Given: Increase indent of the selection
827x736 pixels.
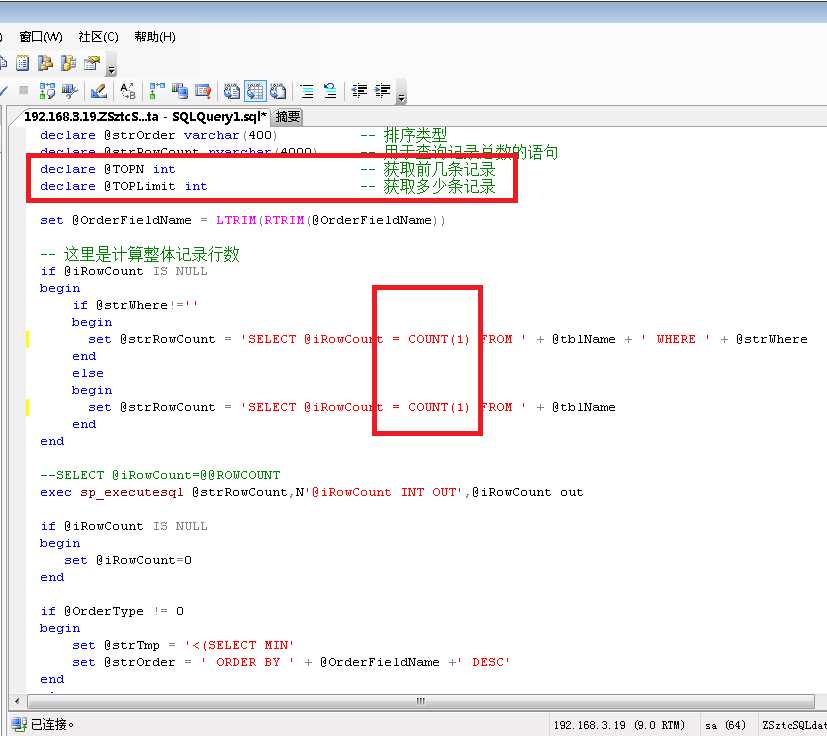Looking at the screenshot, I should [x=382, y=91].
